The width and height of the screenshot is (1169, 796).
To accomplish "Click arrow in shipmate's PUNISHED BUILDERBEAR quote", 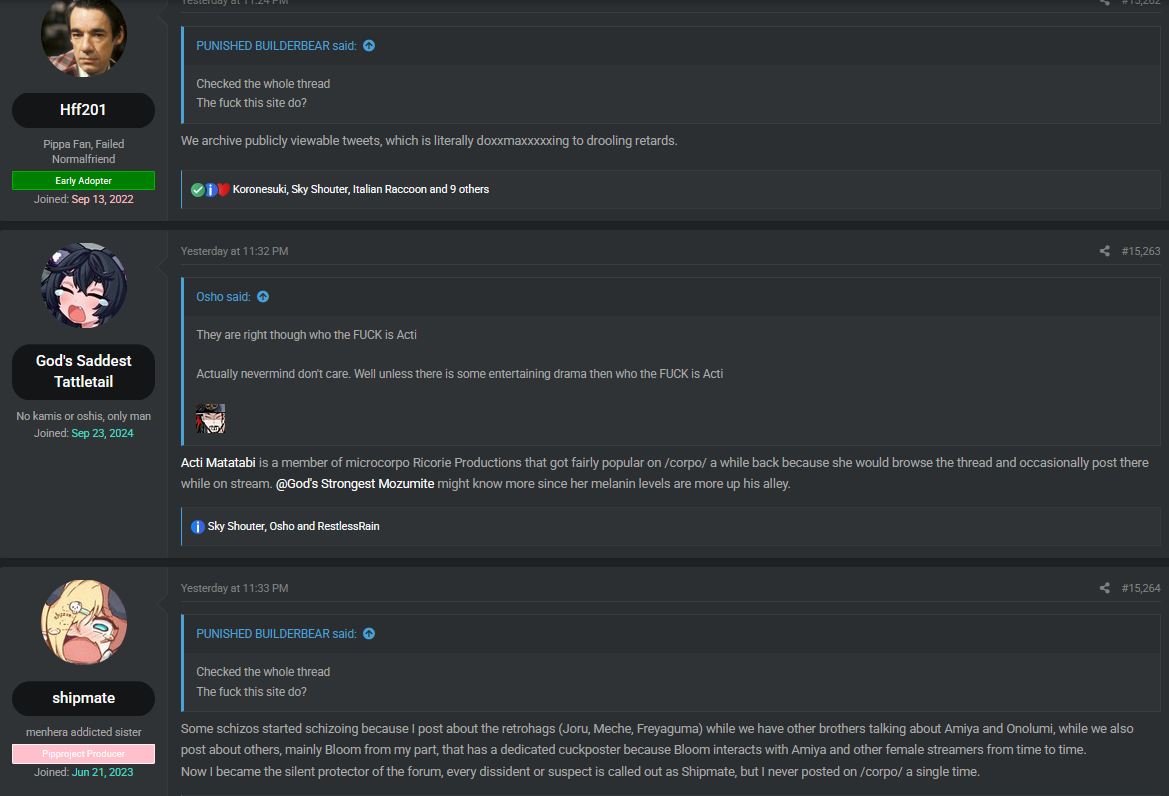I will 369,634.
